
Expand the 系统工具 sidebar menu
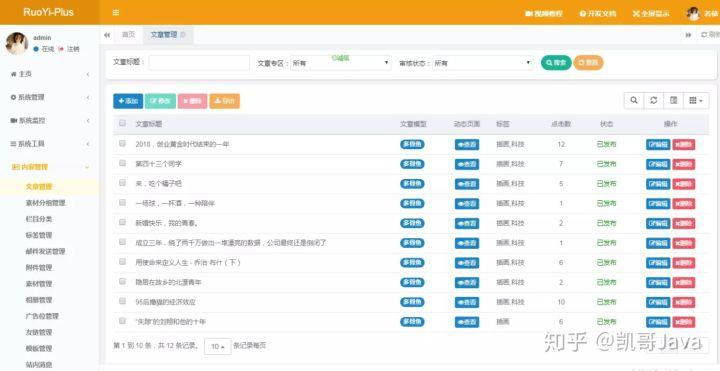[50, 144]
